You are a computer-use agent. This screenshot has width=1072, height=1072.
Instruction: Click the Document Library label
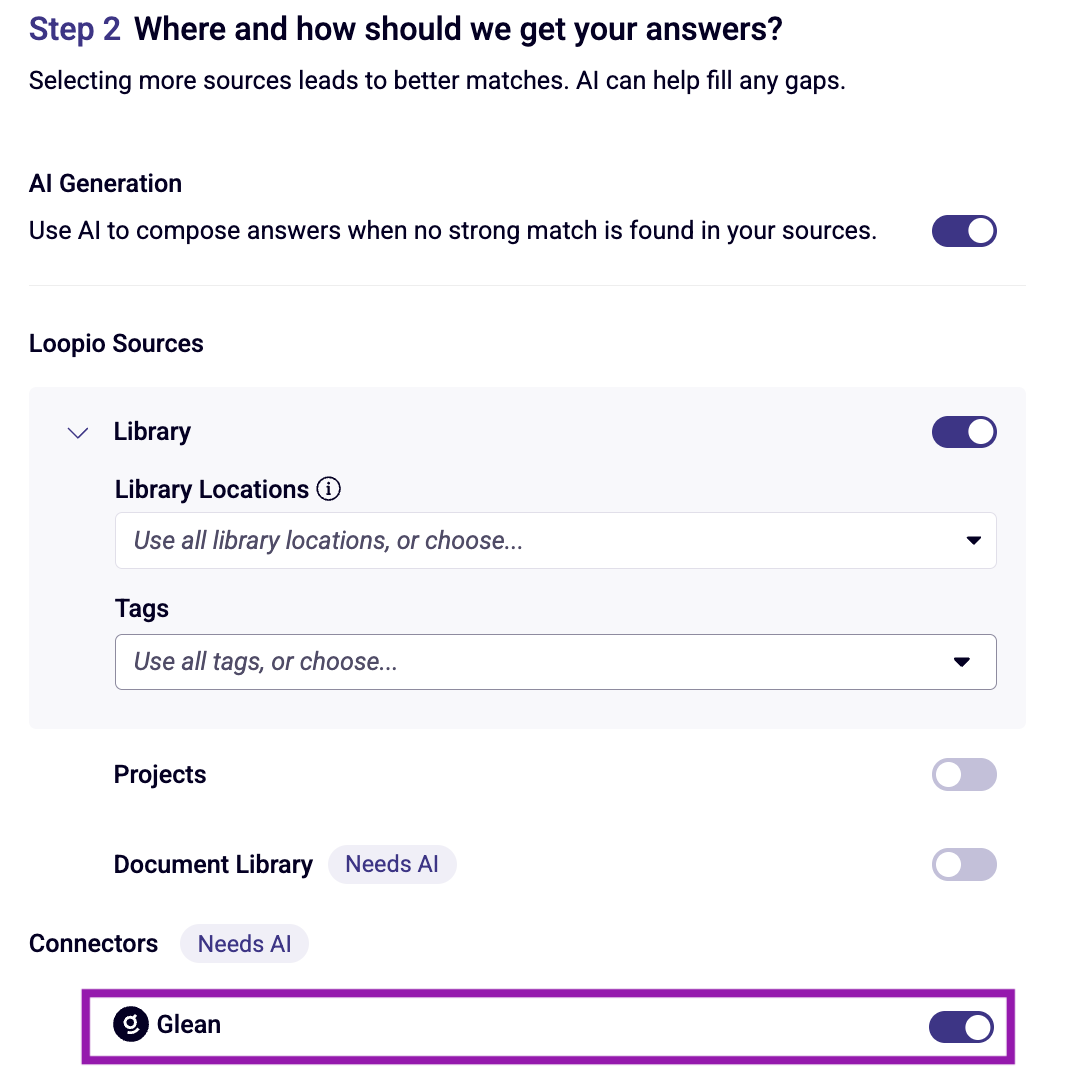(x=213, y=864)
